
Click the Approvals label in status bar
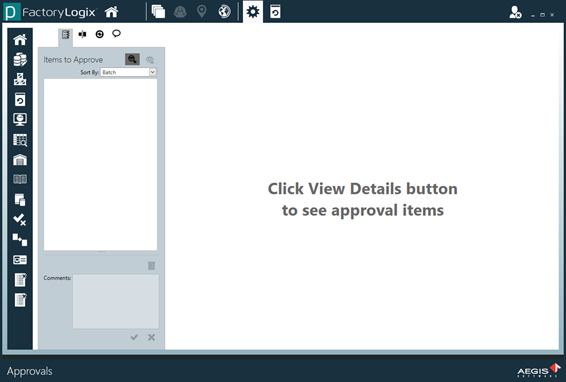pos(30,371)
